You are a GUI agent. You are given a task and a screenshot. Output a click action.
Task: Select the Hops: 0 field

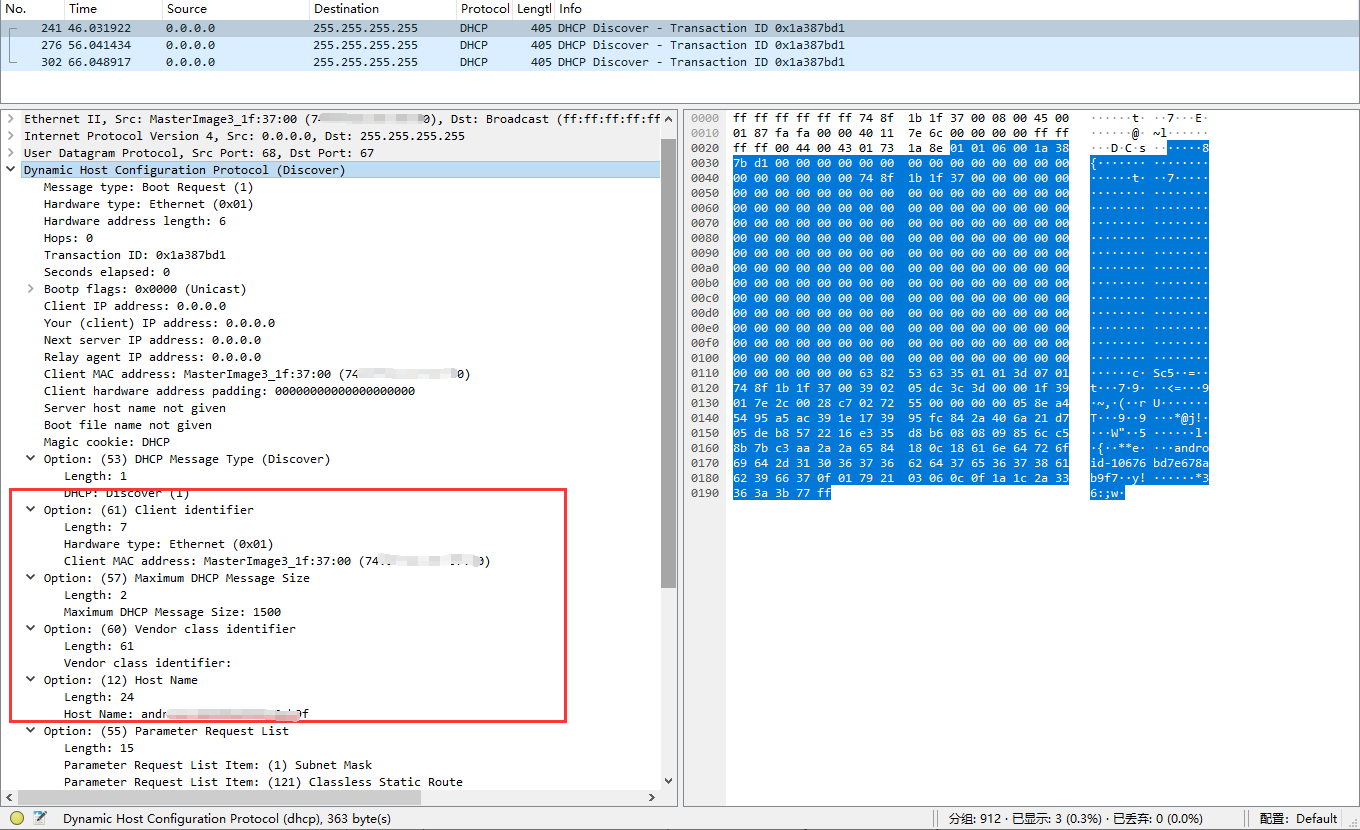coord(68,238)
